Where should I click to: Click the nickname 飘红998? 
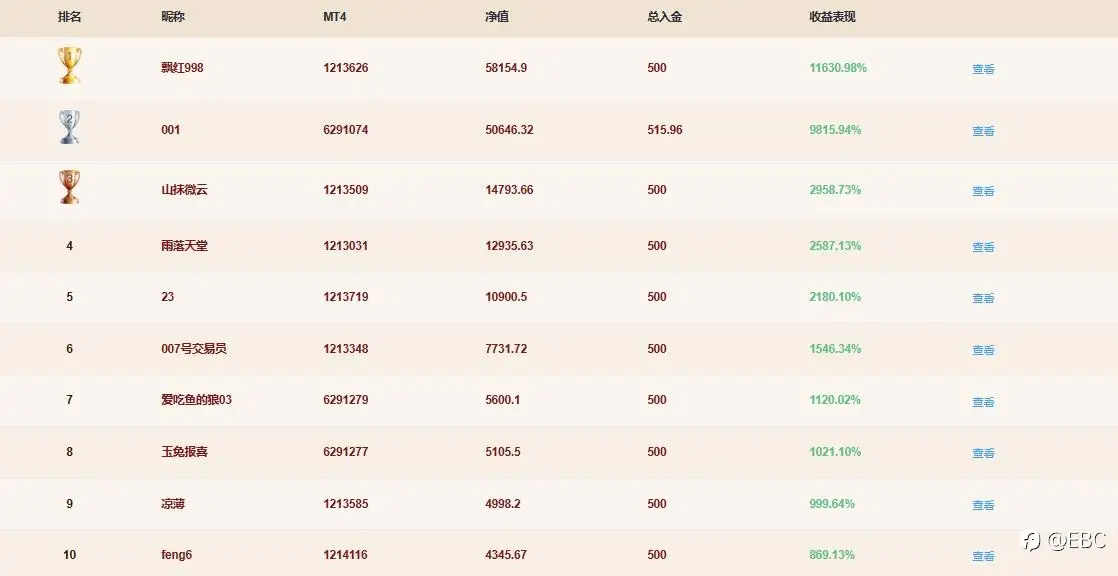[183, 68]
